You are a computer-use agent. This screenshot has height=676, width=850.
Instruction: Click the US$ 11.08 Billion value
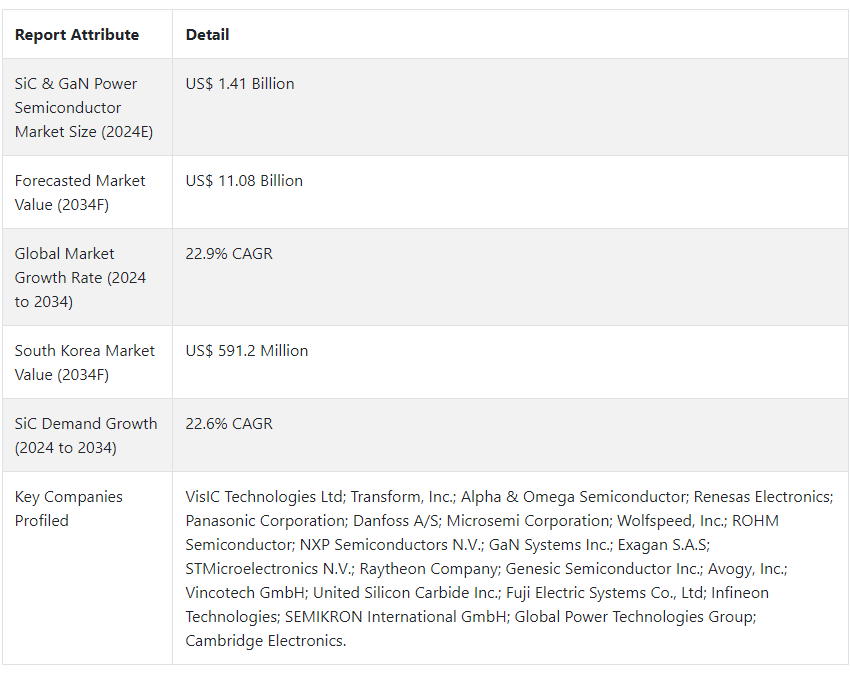pyautogui.click(x=244, y=181)
